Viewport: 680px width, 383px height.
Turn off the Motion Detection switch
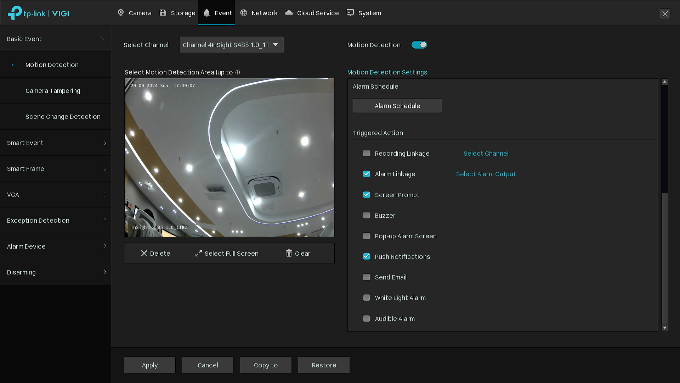point(419,45)
